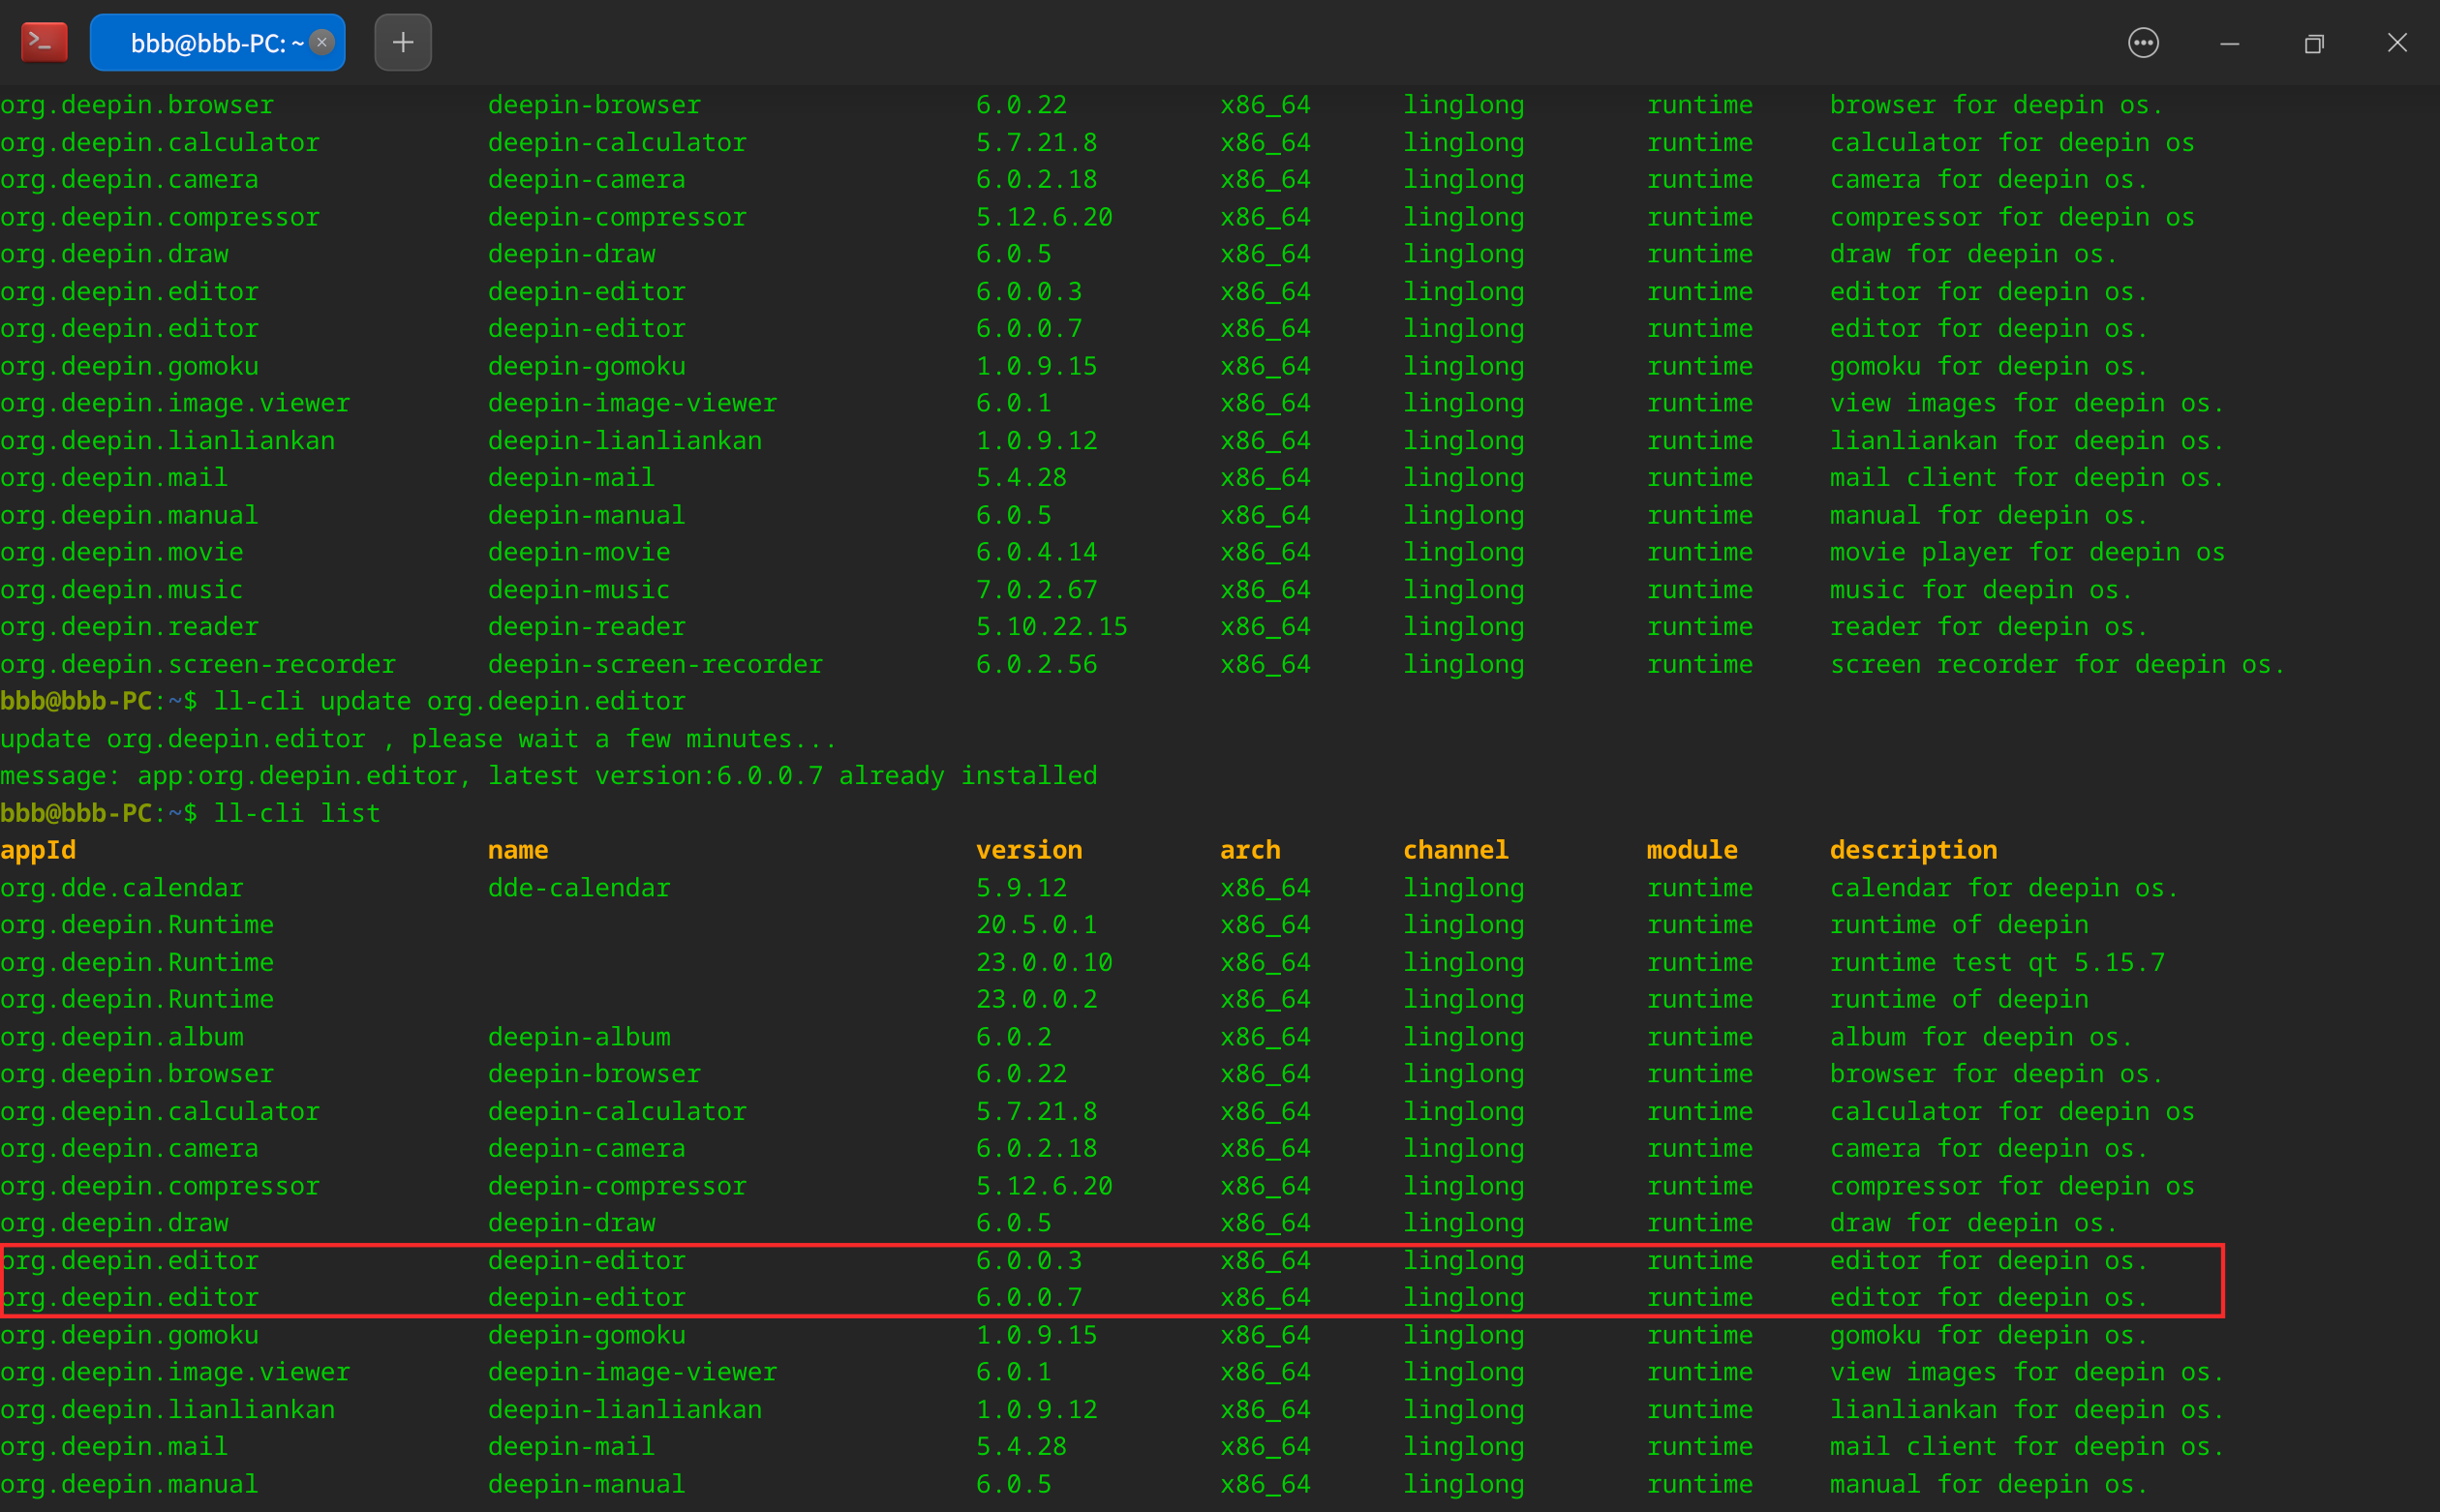Click the description column header text
Viewport: 2440px width, 1512px height.
1912,850
